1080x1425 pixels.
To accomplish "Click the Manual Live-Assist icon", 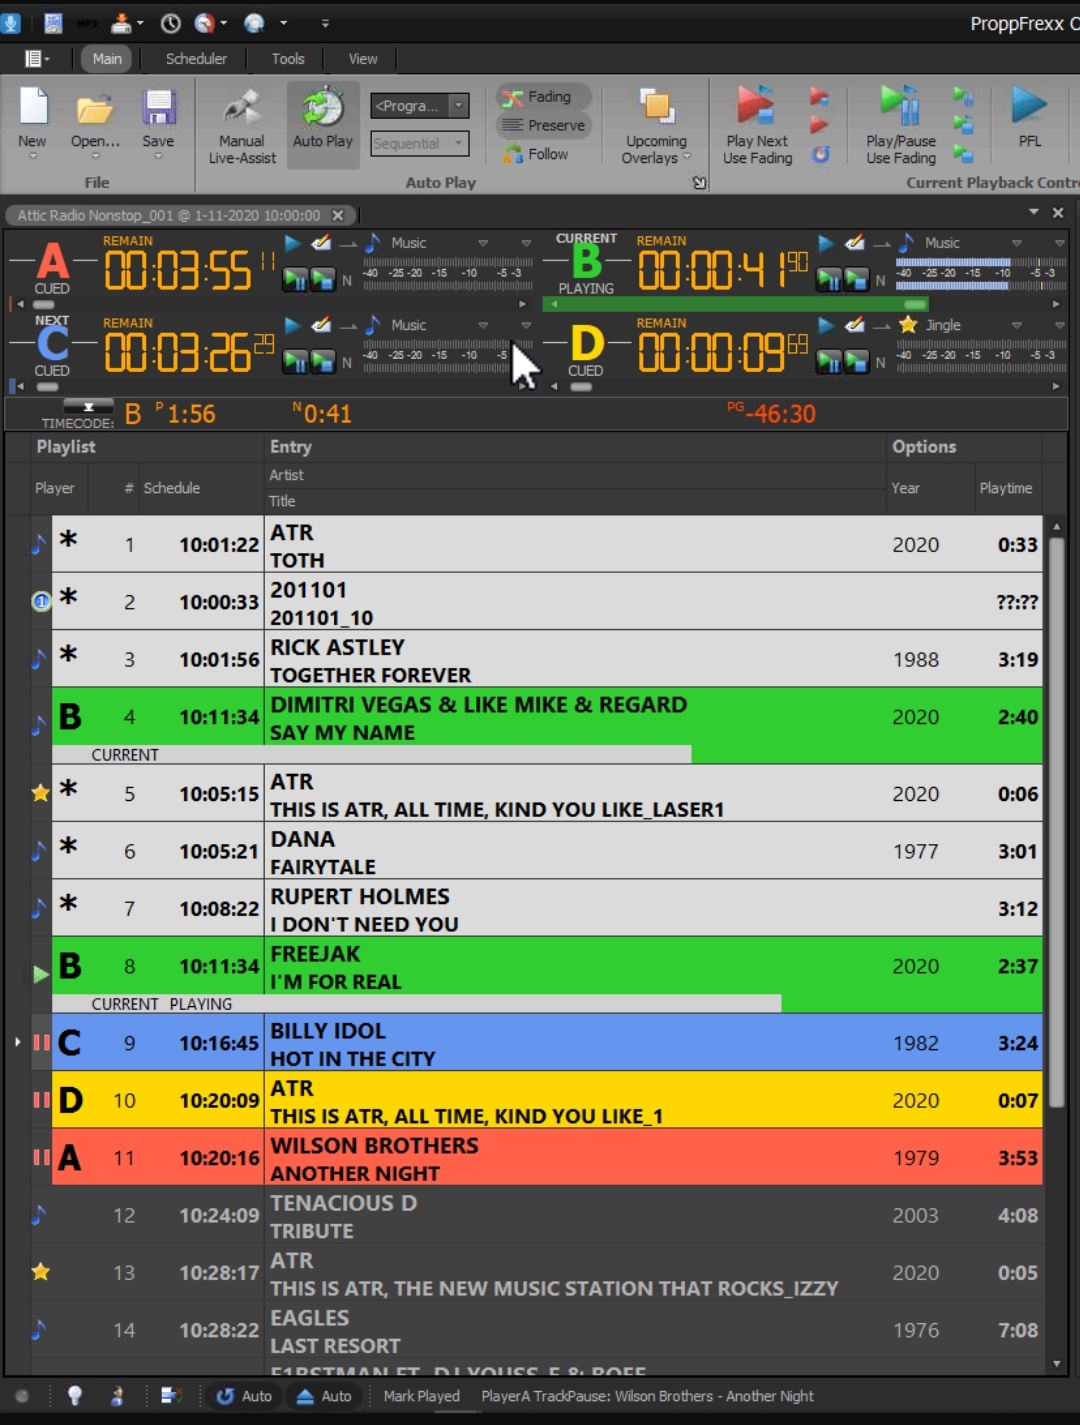I will (x=242, y=110).
